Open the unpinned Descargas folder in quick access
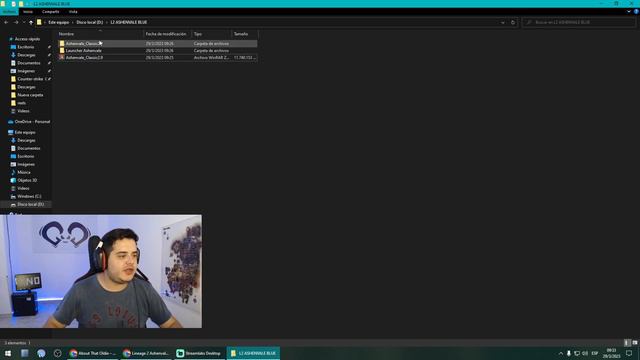 click(26, 87)
